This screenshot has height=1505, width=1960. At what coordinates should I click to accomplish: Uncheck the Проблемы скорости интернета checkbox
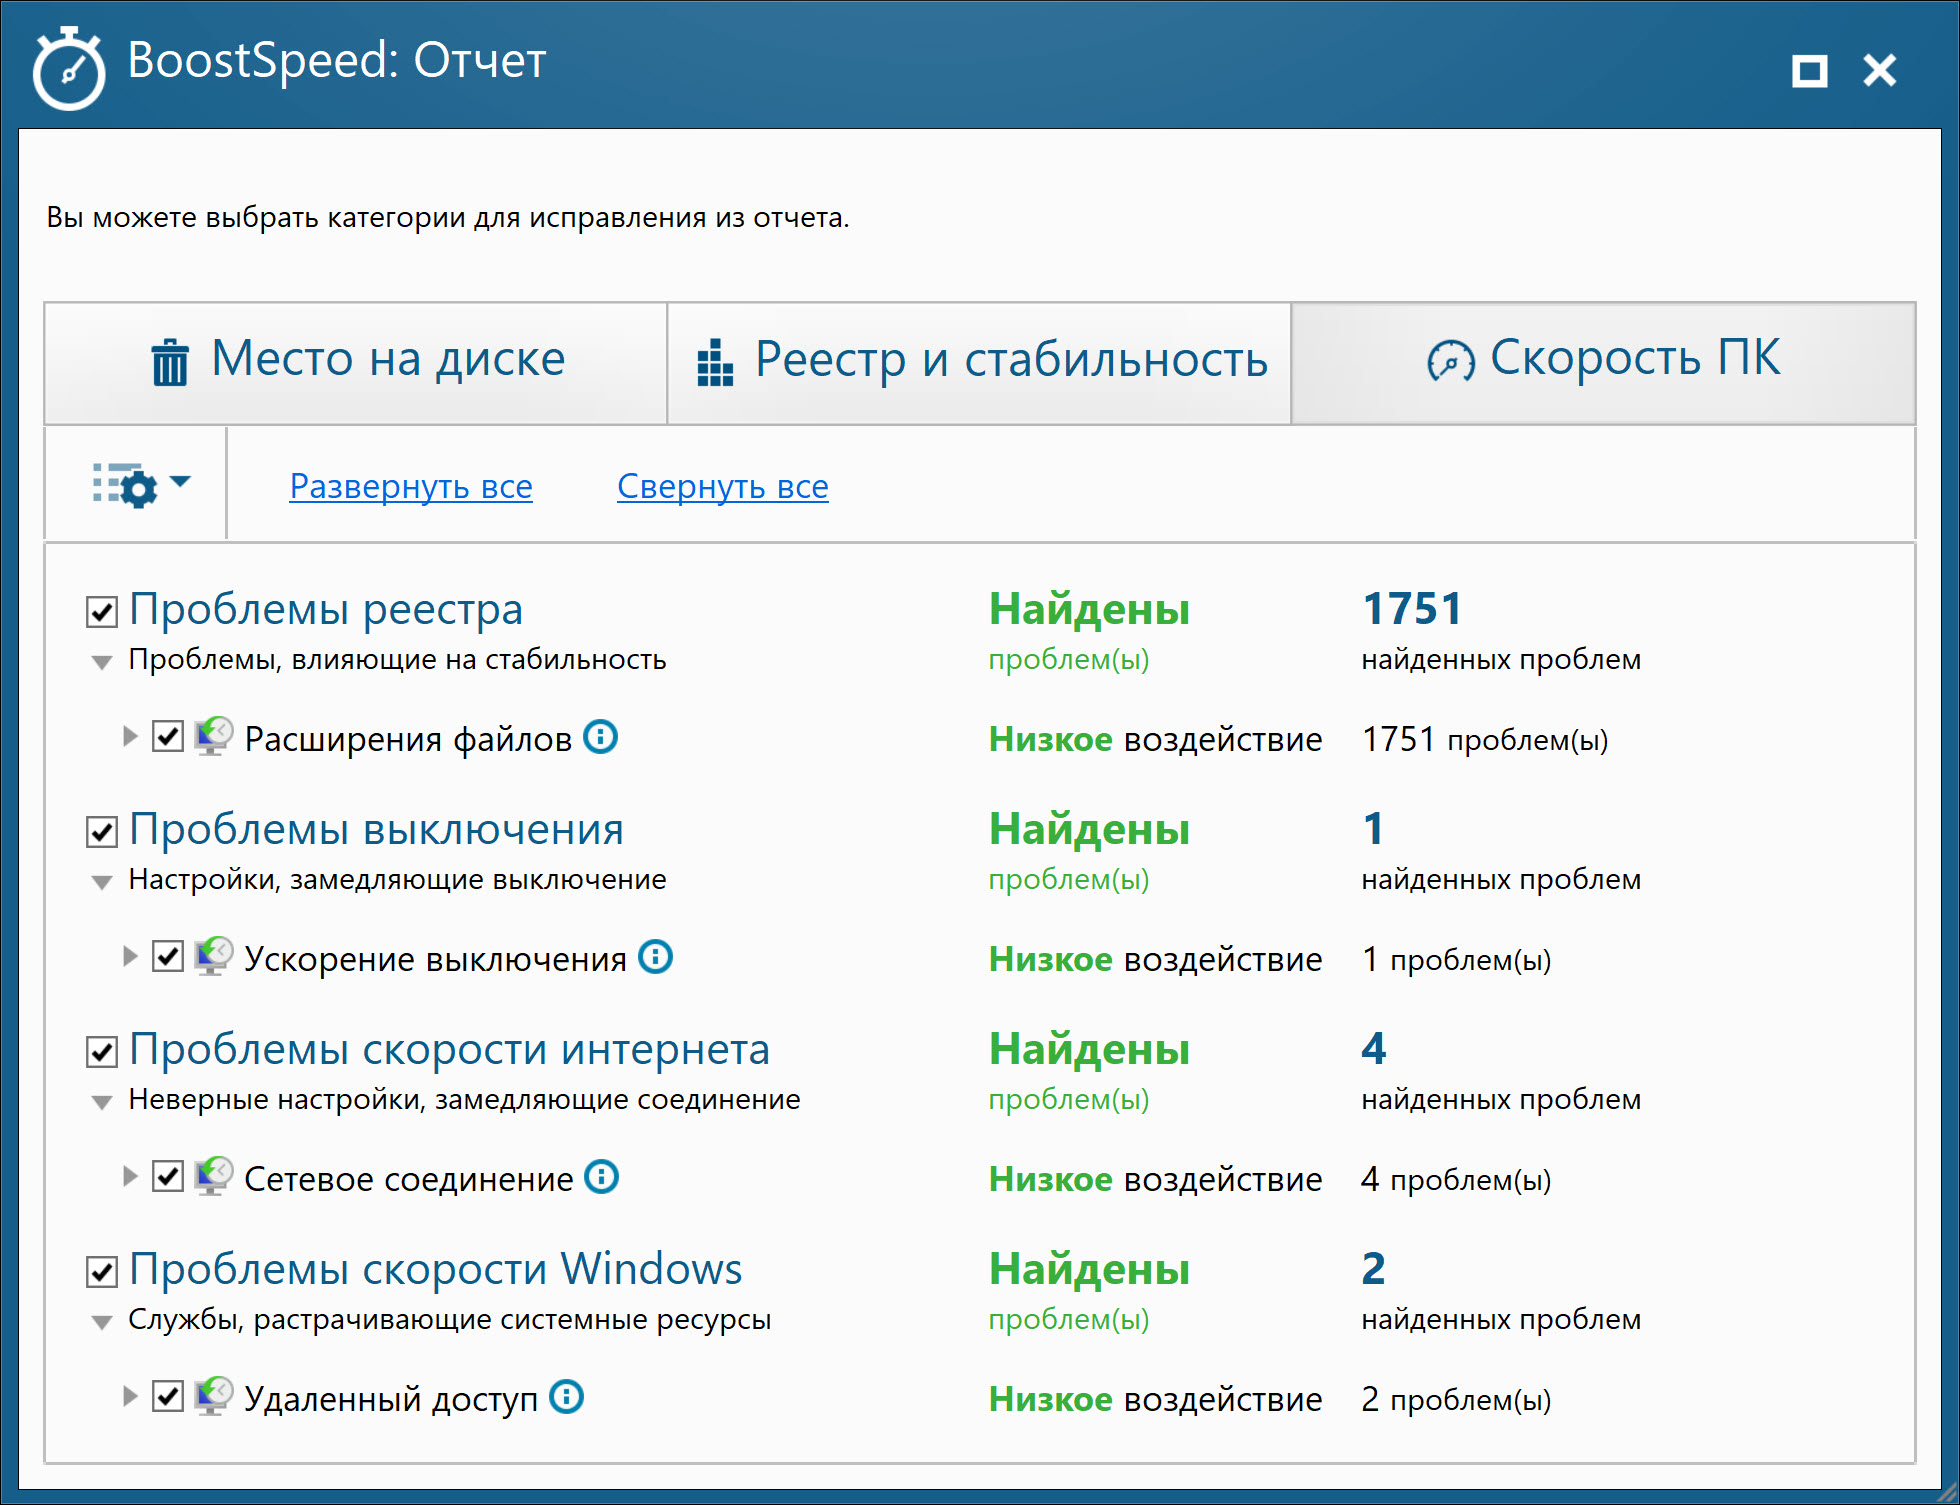tap(102, 1051)
